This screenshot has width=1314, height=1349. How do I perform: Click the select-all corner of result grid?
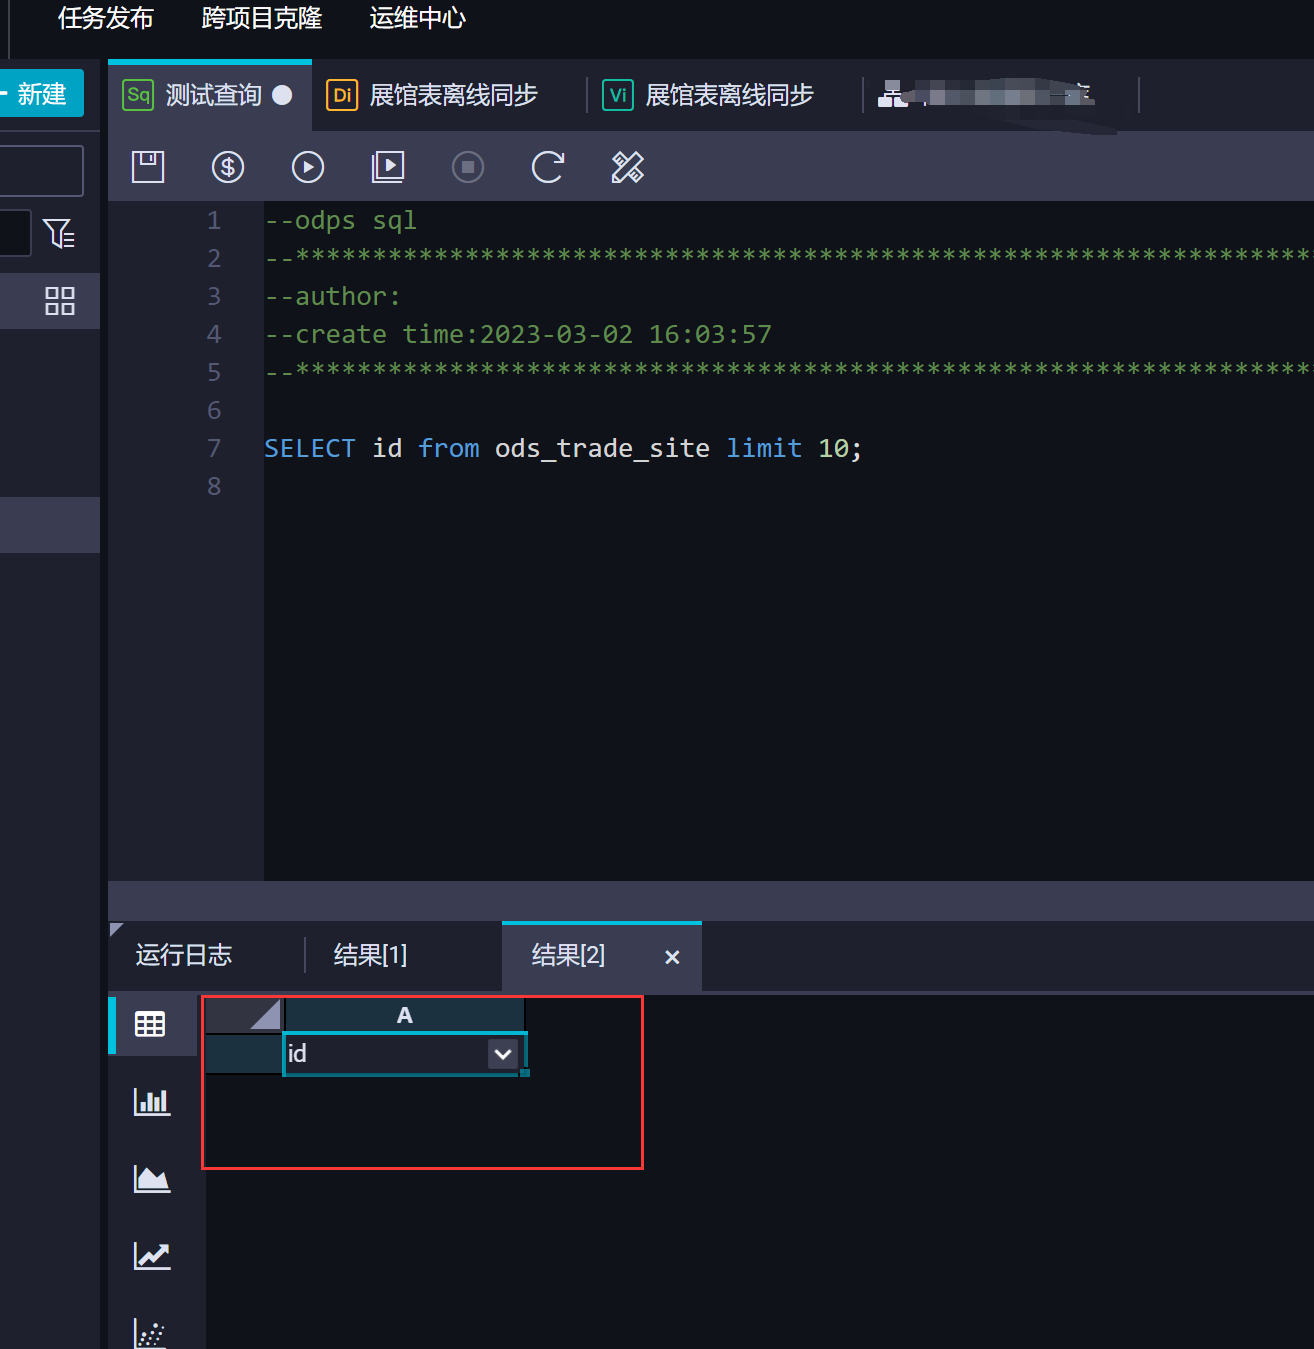coord(244,1015)
